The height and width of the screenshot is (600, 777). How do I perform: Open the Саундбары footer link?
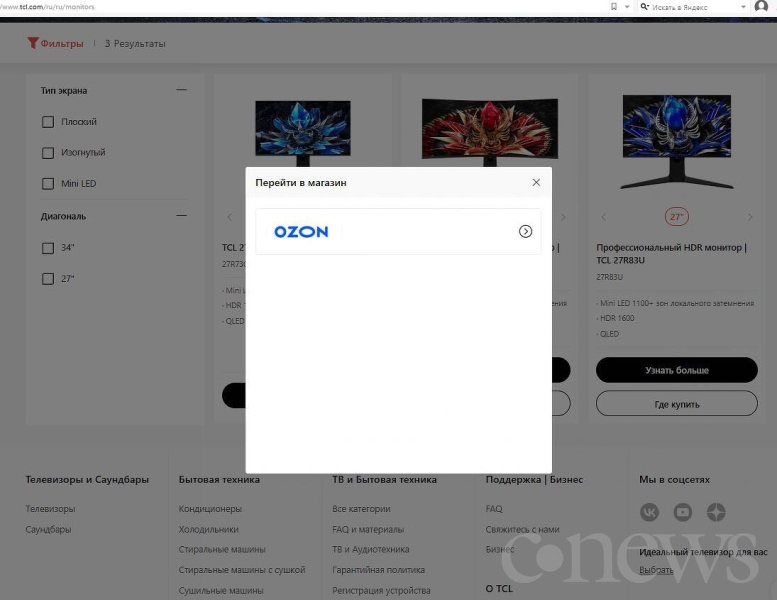[48, 529]
